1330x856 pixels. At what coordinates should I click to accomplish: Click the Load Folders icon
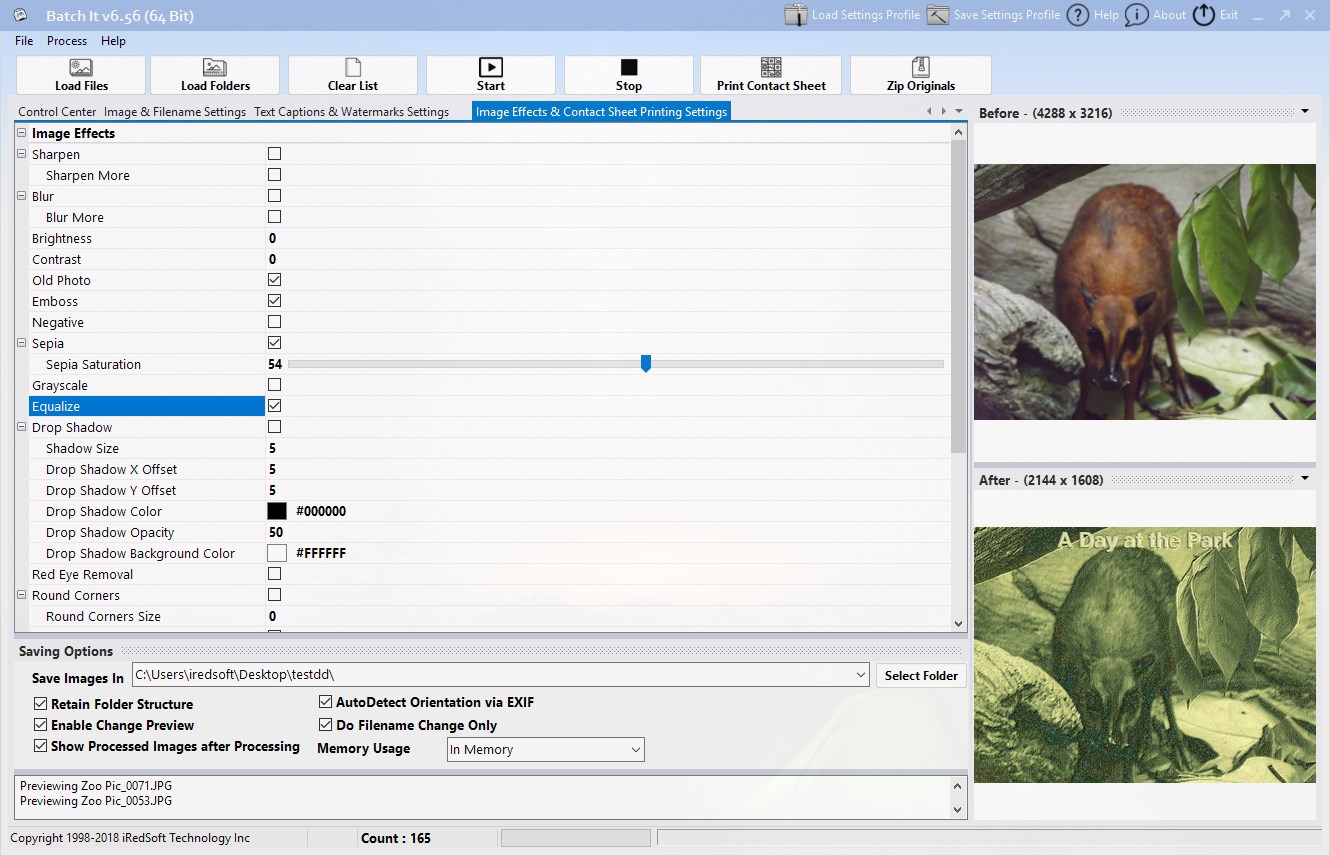point(215,67)
